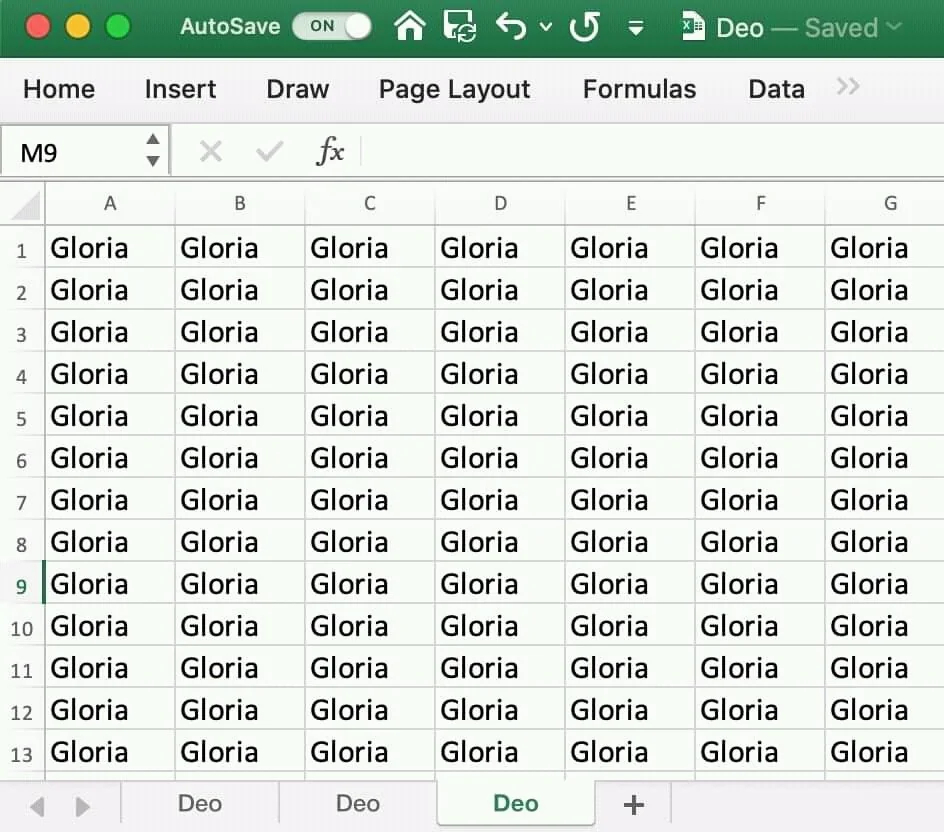Click the next sheet navigation arrow
The width and height of the screenshot is (944, 832).
pos(83,806)
